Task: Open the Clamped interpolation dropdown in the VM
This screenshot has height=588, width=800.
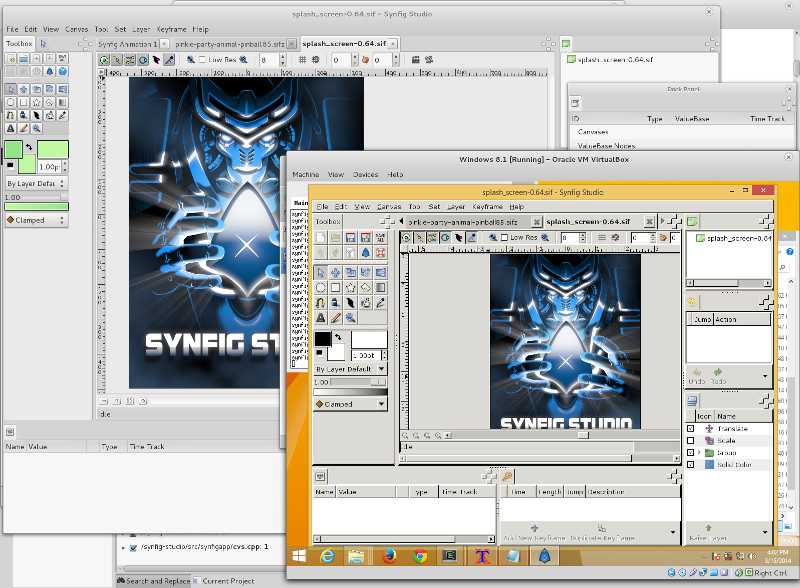Action: [350, 404]
